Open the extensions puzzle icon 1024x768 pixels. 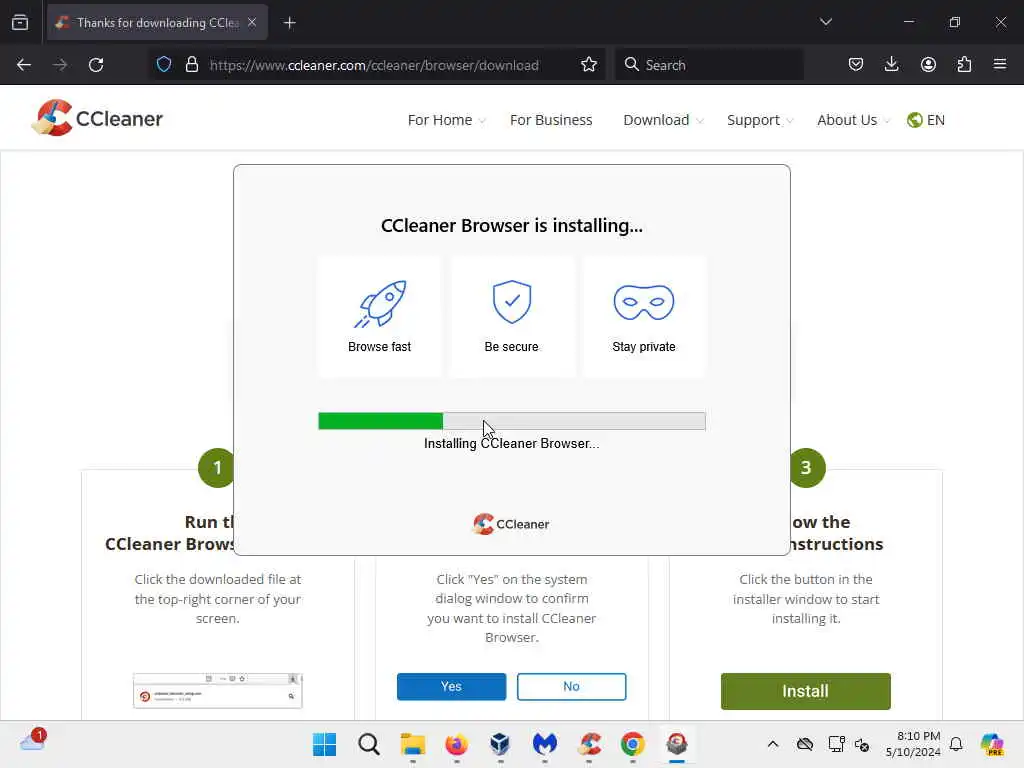coord(964,64)
